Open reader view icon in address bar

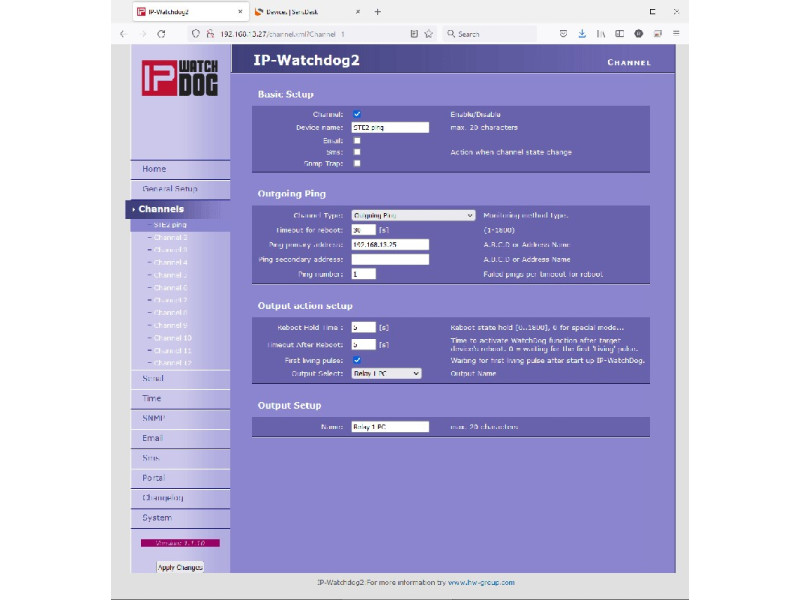(414, 34)
